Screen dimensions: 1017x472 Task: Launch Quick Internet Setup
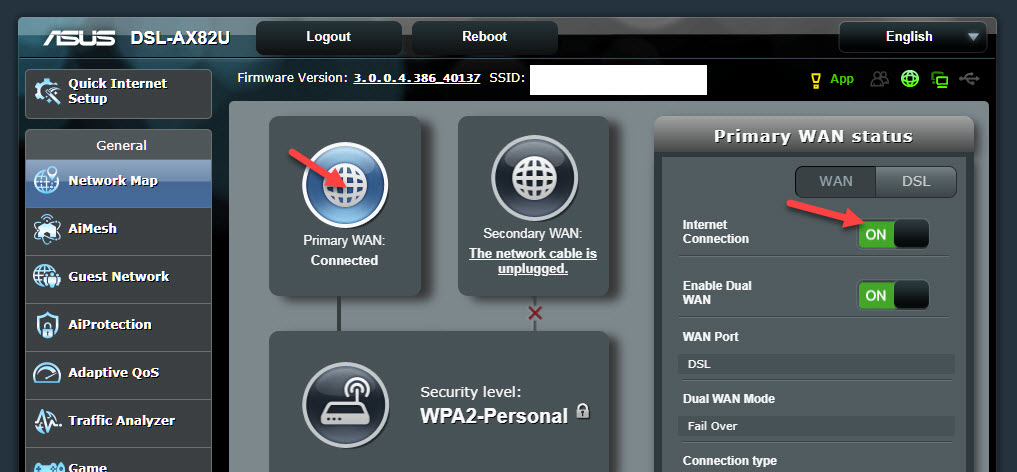tap(119, 94)
